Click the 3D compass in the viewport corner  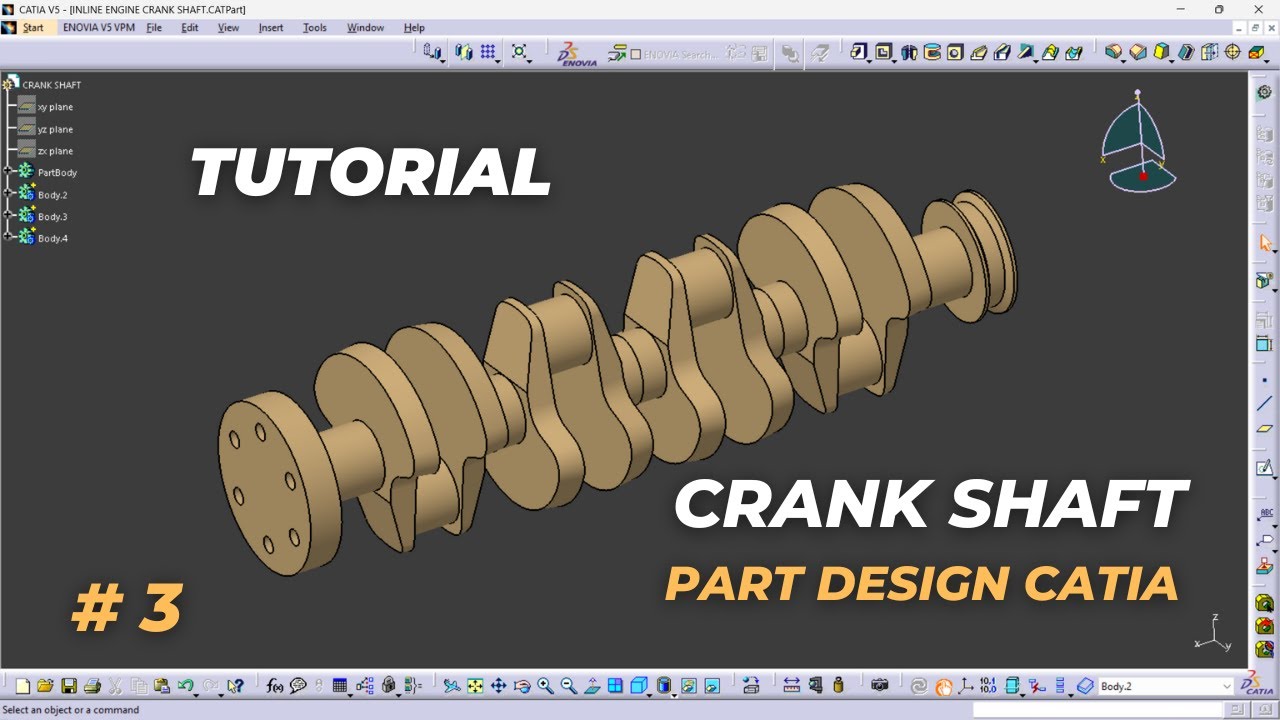tap(1138, 142)
